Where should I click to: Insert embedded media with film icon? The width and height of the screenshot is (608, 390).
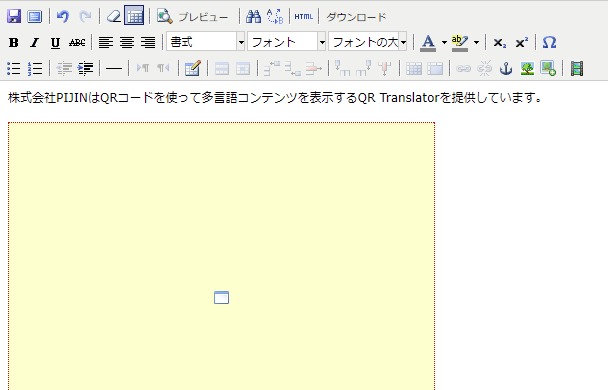tap(577, 69)
